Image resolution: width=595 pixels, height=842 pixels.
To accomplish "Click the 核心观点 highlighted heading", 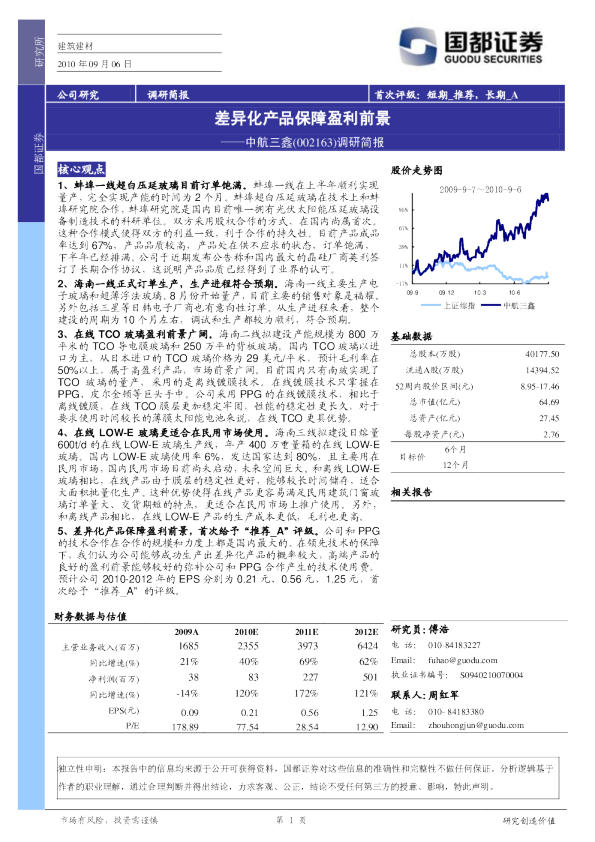I will (x=82, y=170).
